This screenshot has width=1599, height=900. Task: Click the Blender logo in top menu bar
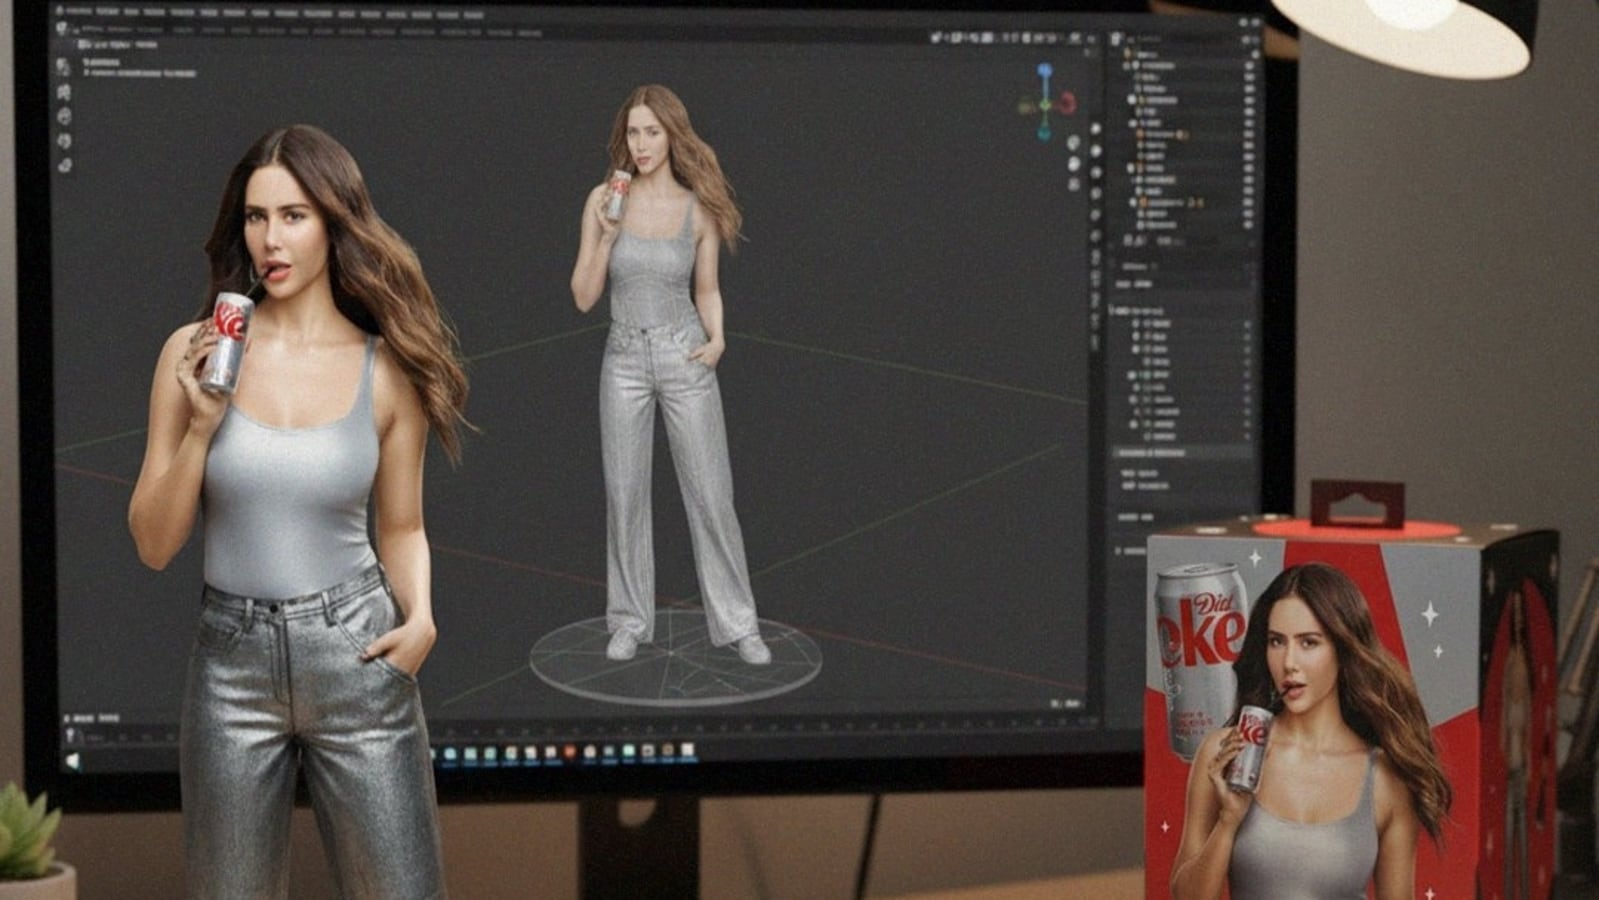[58, 13]
